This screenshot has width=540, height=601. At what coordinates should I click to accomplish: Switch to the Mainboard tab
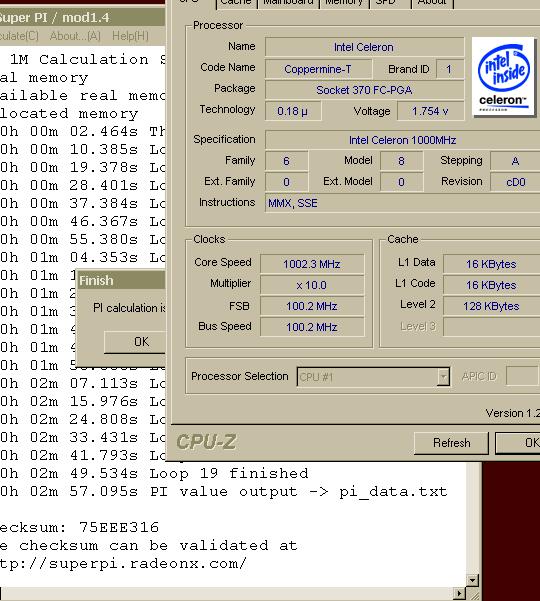coord(288,3)
